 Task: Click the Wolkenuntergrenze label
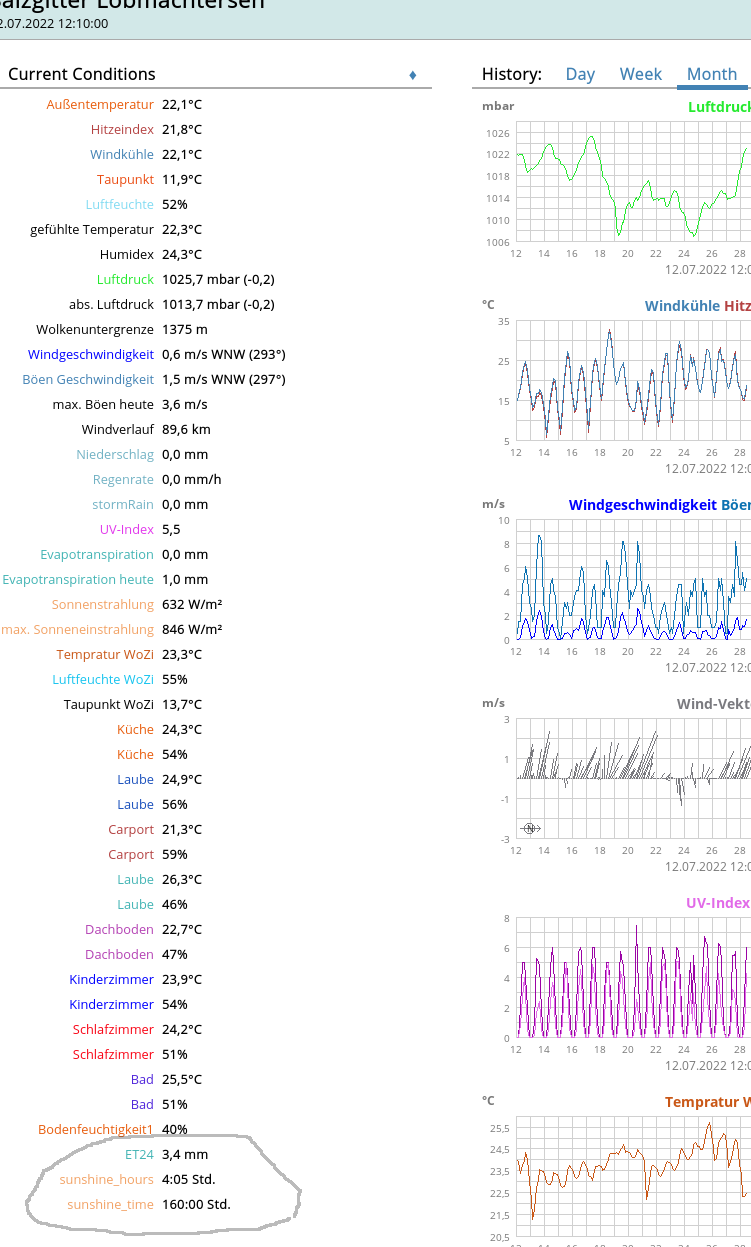95,329
